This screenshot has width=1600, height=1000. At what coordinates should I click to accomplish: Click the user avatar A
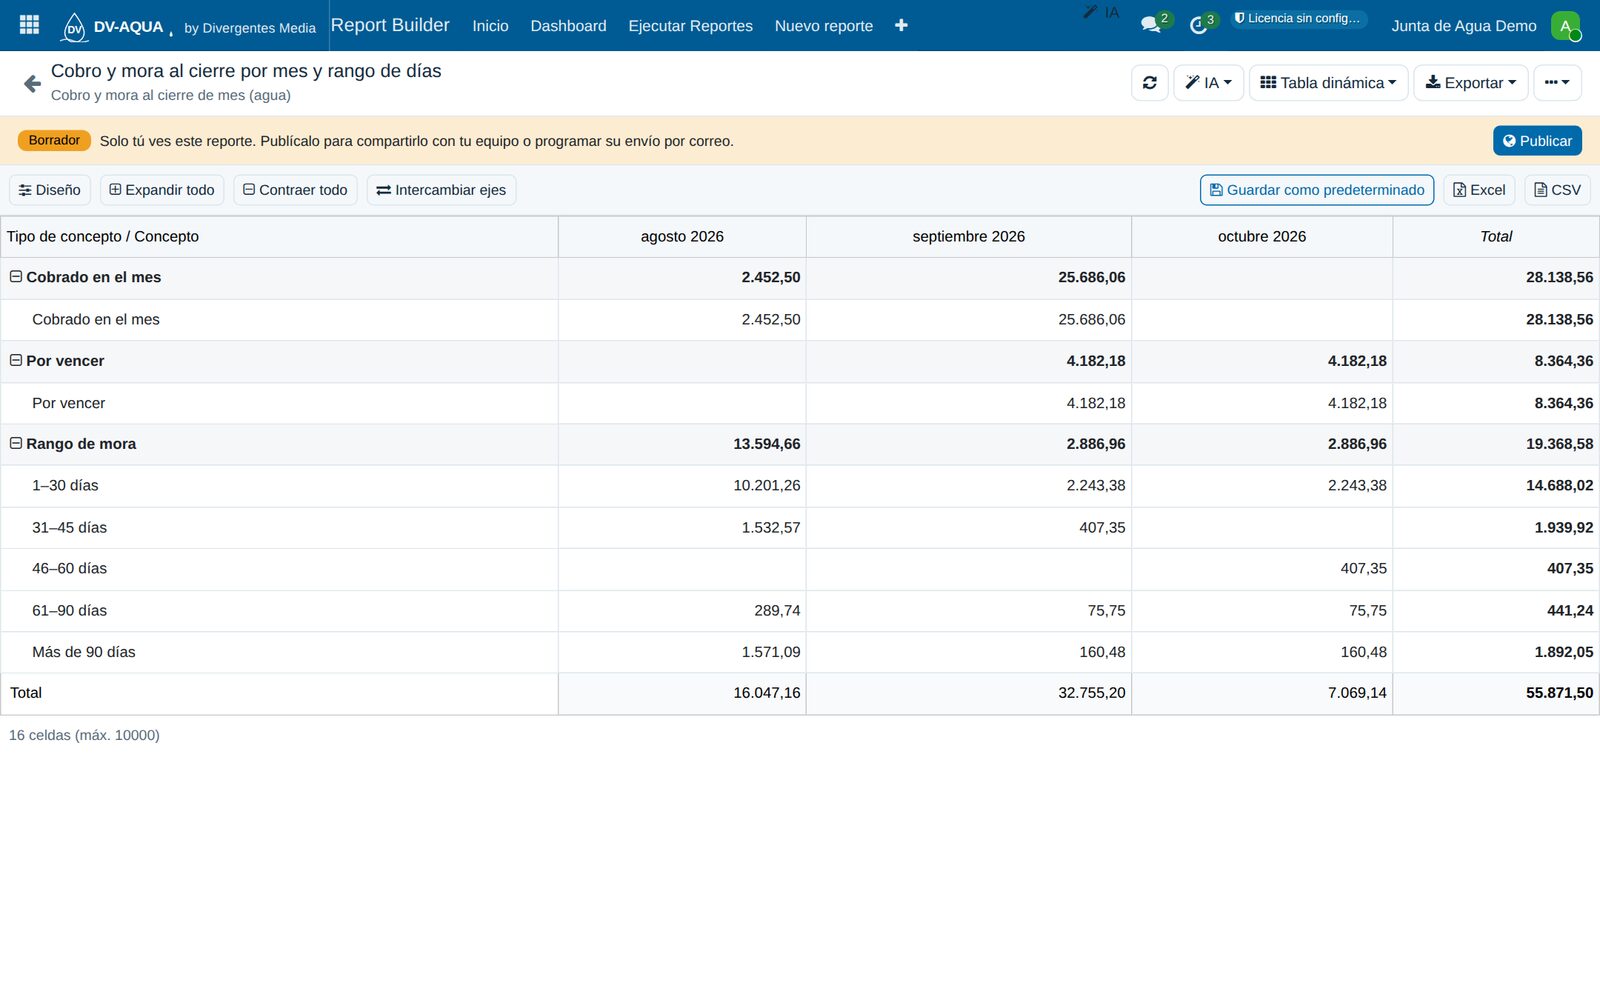[1565, 26]
